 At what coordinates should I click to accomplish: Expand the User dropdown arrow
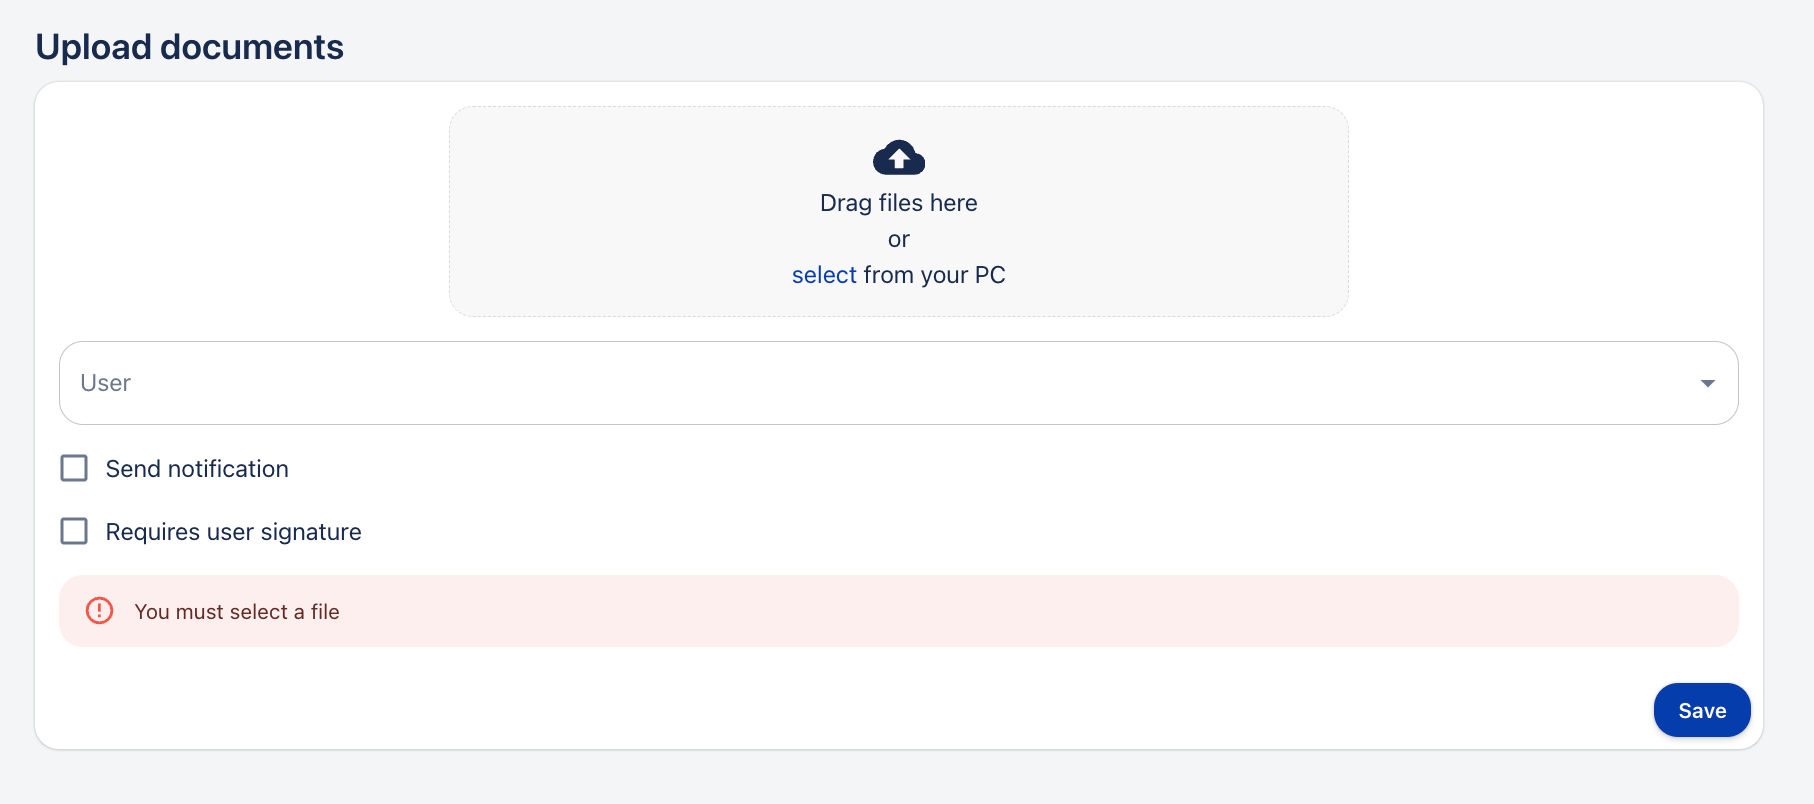1707,383
